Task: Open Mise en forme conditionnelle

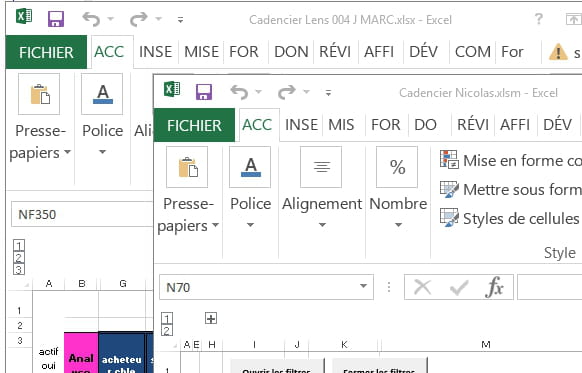Action: point(510,160)
